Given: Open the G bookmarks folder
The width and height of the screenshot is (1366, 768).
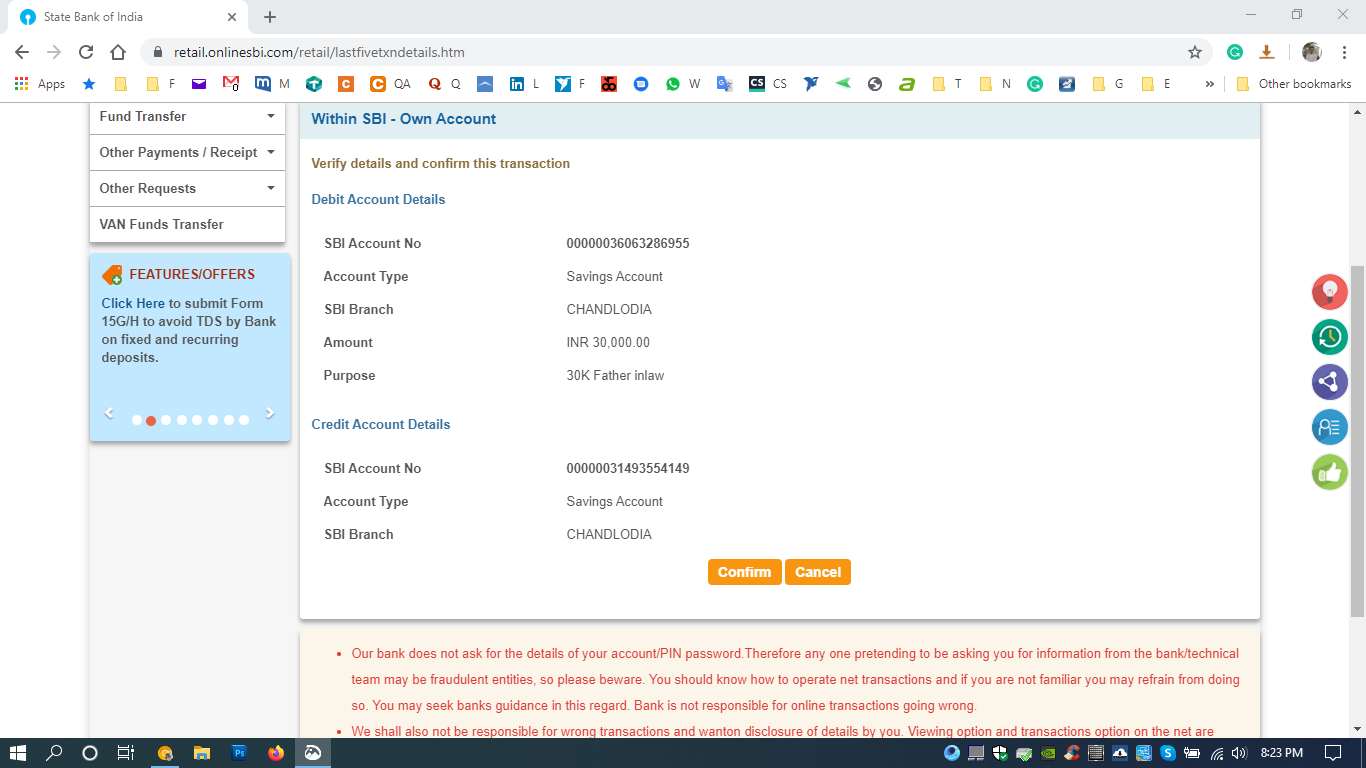Looking at the screenshot, I should pos(1108,84).
